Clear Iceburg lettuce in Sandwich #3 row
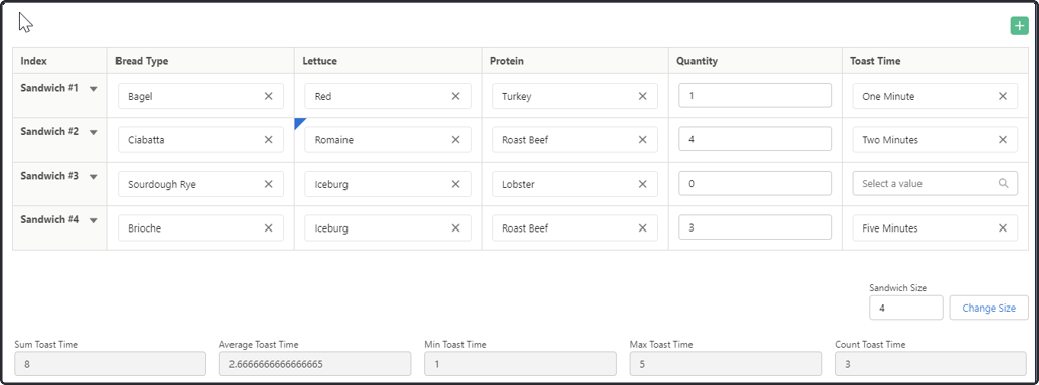 (456, 184)
